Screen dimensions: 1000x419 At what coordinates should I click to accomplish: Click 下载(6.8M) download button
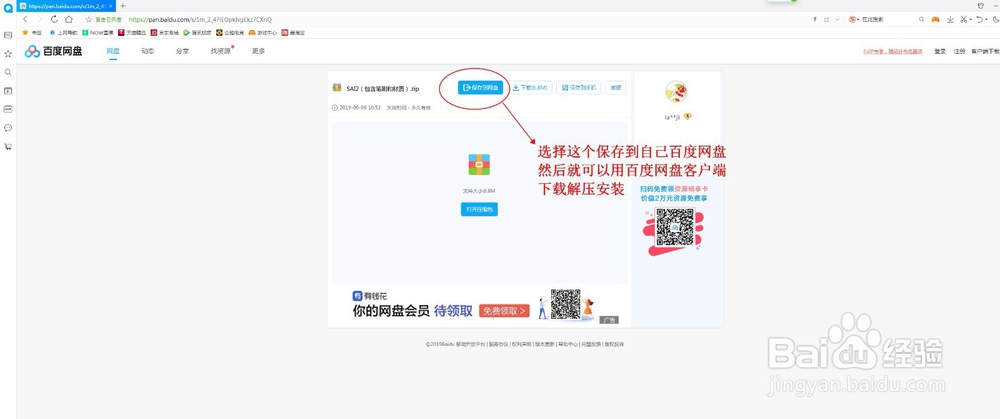click(531, 87)
